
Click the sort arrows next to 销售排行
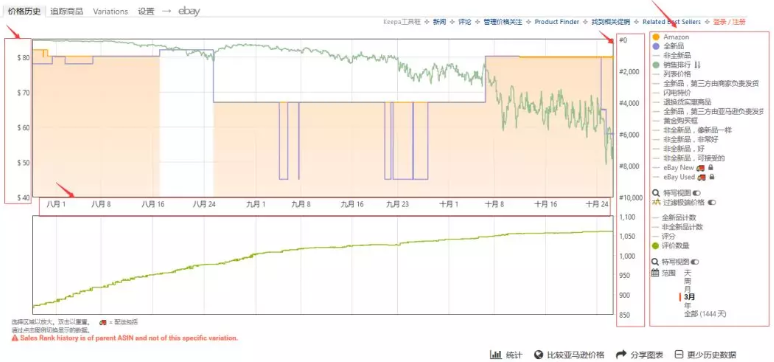(697, 65)
